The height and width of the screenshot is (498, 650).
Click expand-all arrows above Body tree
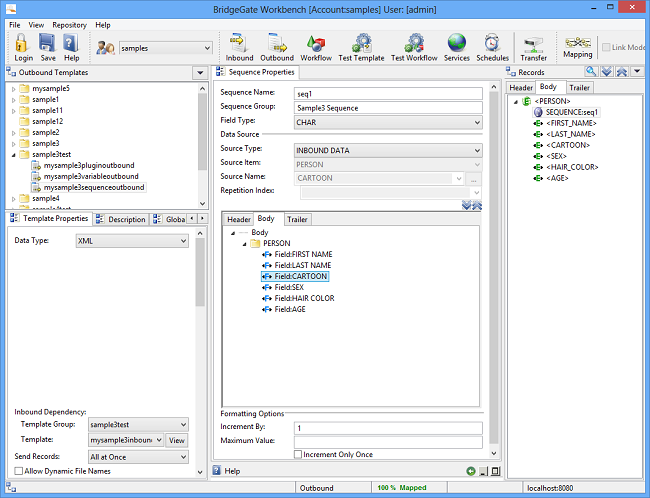click(x=466, y=205)
